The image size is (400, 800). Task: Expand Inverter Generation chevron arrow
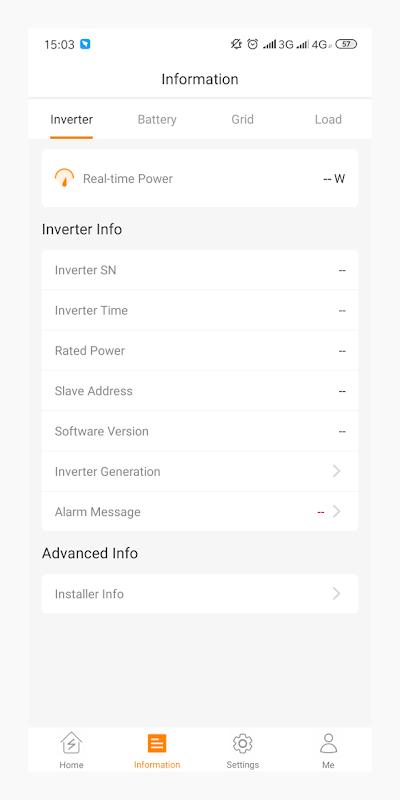point(336,471)
